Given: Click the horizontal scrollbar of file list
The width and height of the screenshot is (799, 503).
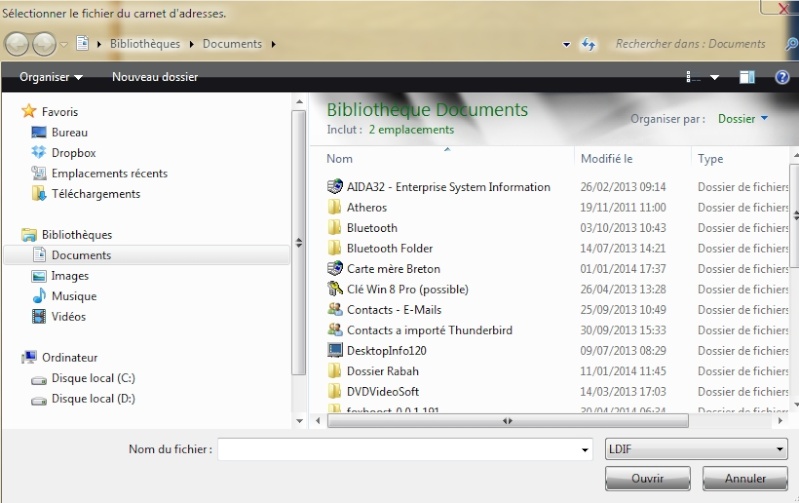Looking at the screenshot, I should click(508, 421).
